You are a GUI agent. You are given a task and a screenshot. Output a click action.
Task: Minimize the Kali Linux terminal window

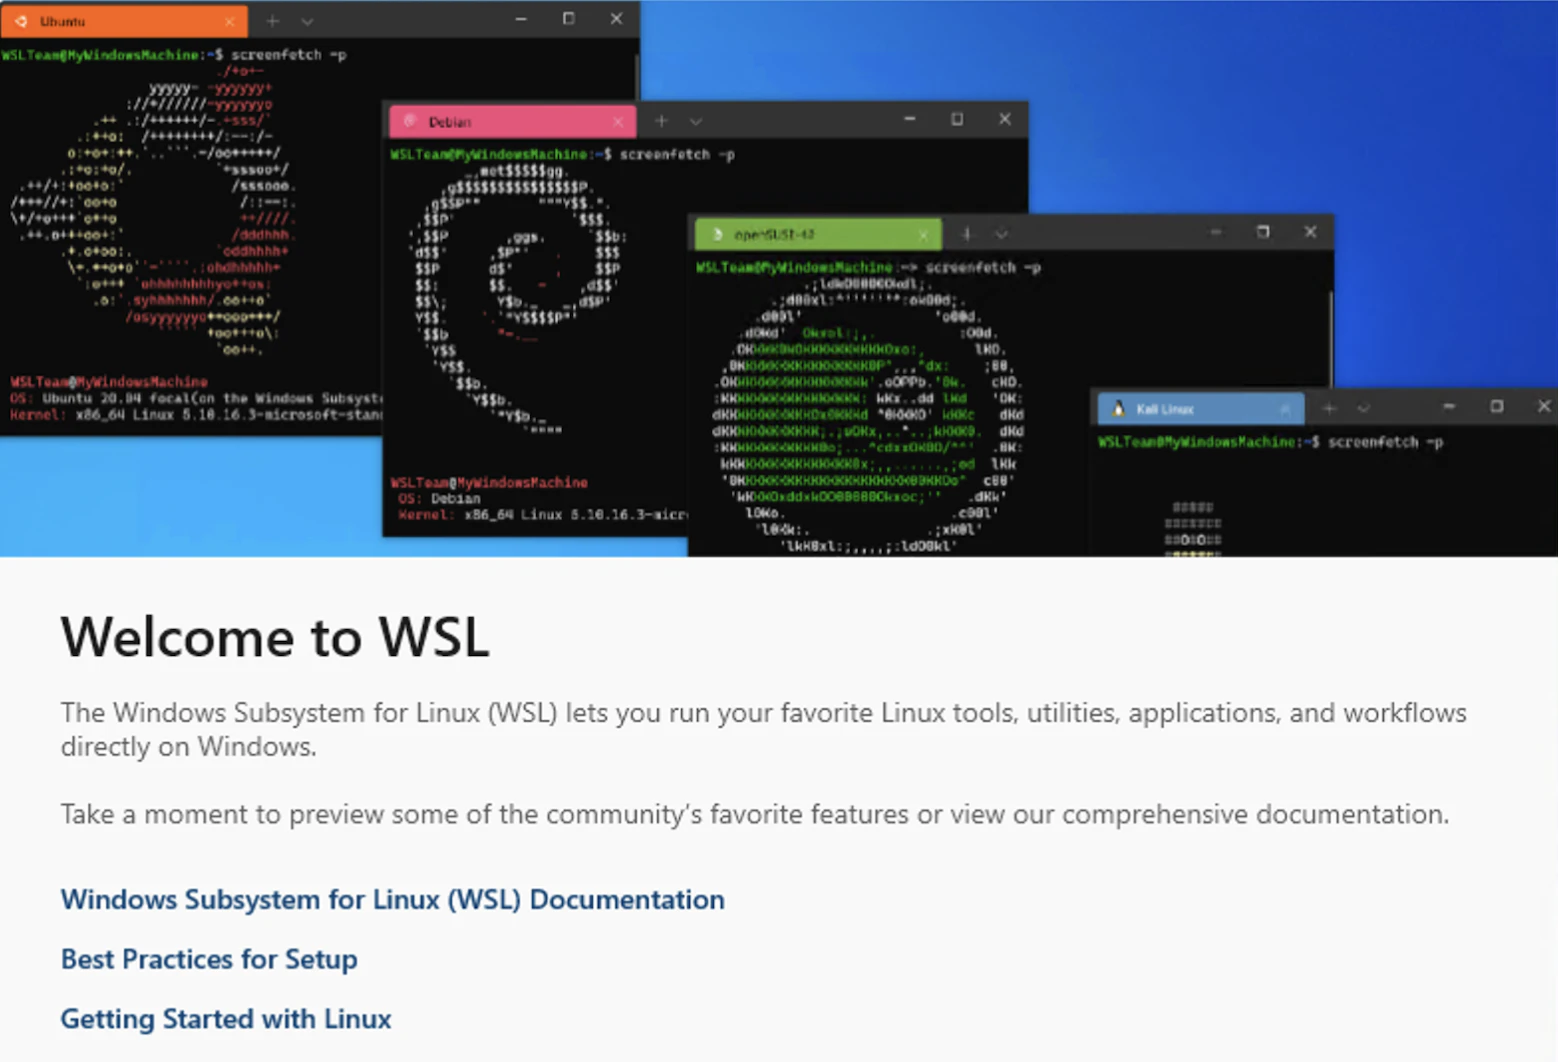pyautogui.click(x=1449, y=406)
